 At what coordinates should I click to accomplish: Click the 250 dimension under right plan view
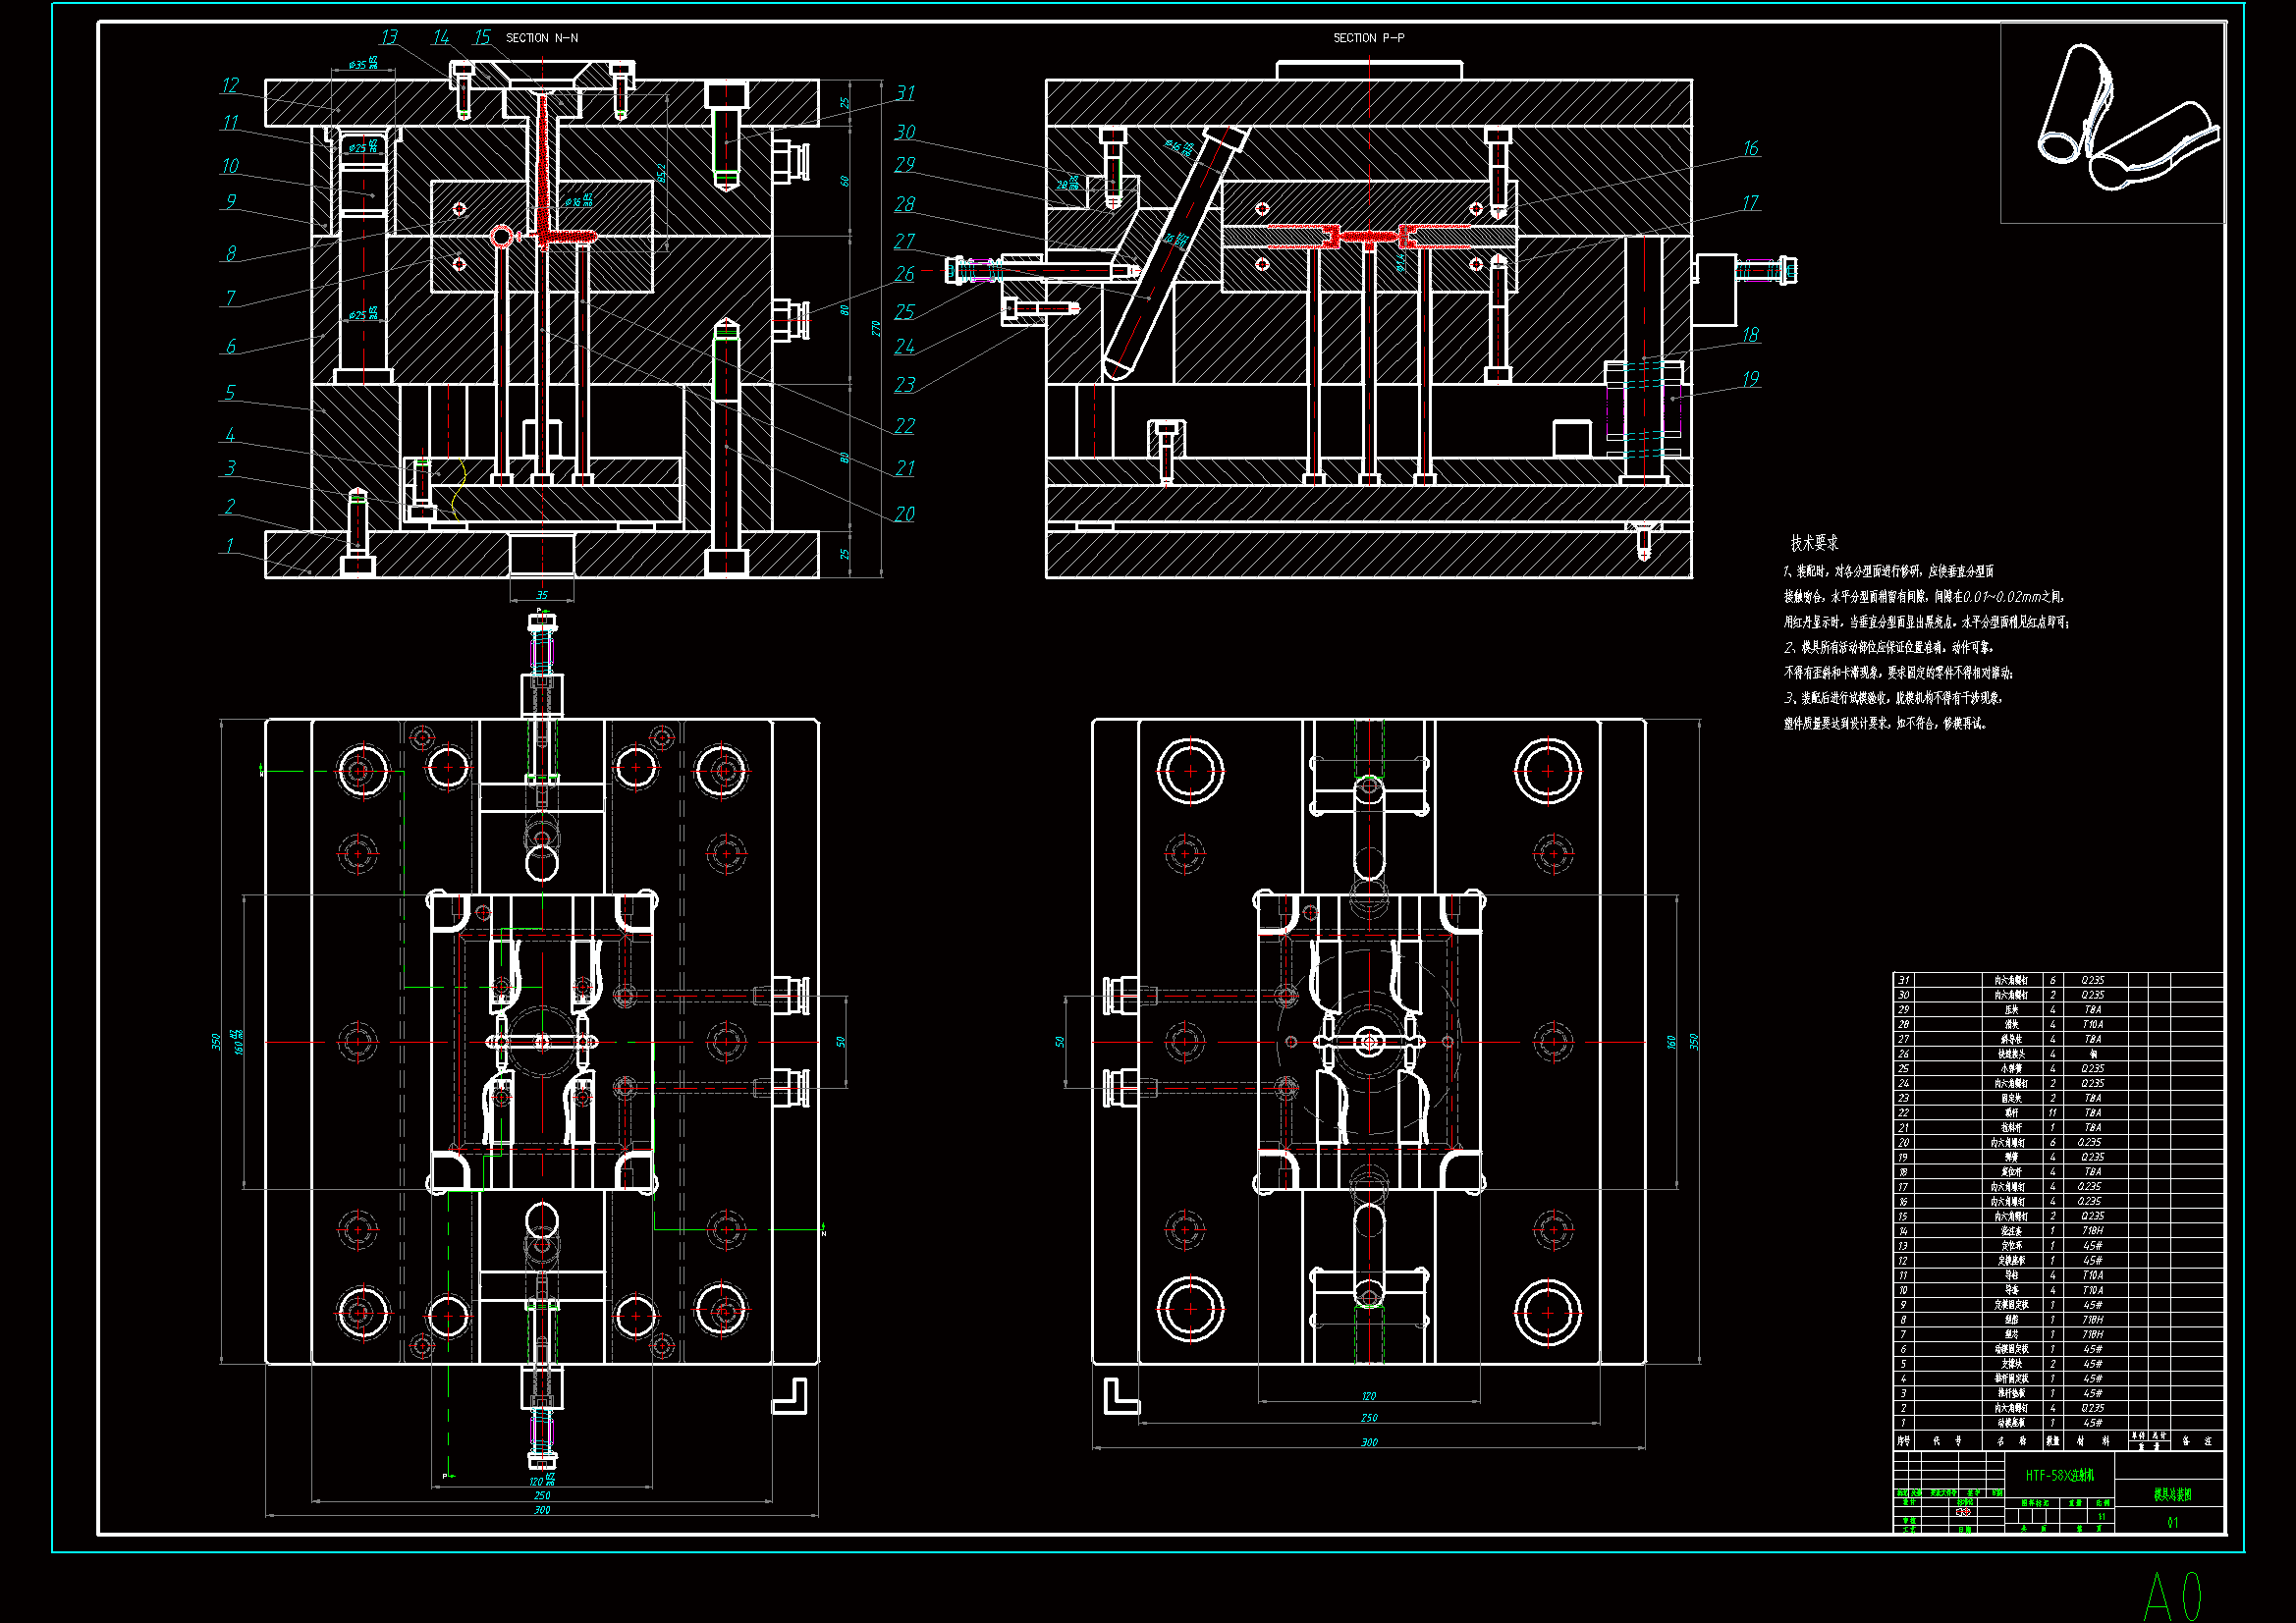coord(1368,1418)
